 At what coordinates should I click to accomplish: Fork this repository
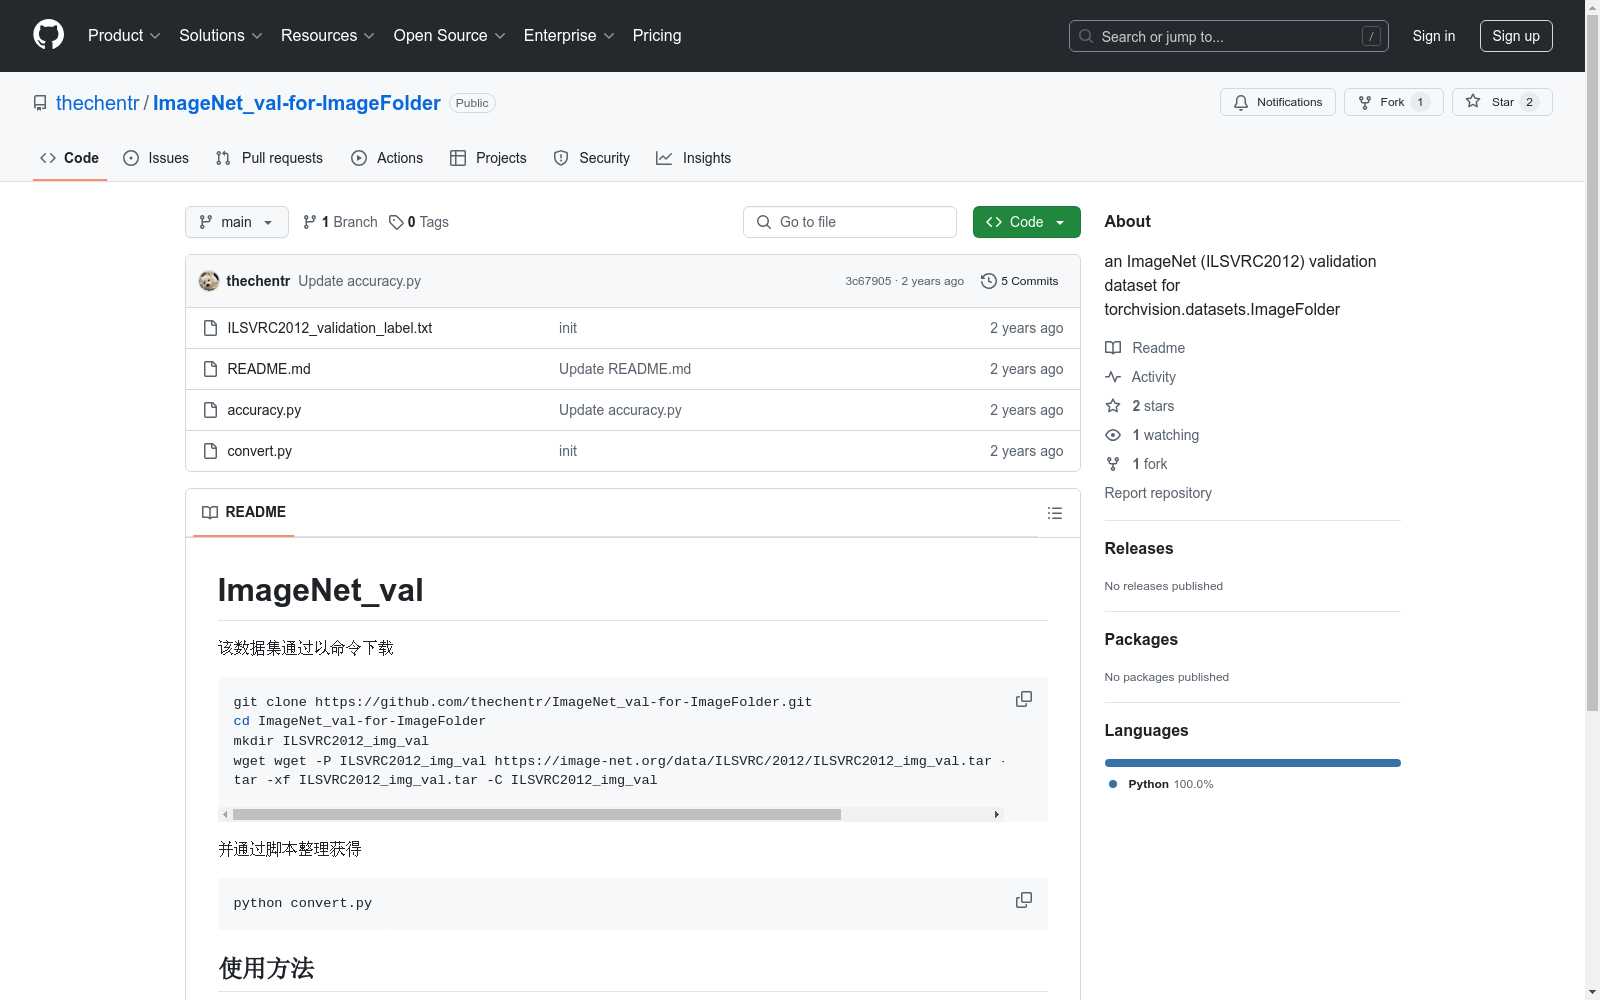(x=1394, y=102)
